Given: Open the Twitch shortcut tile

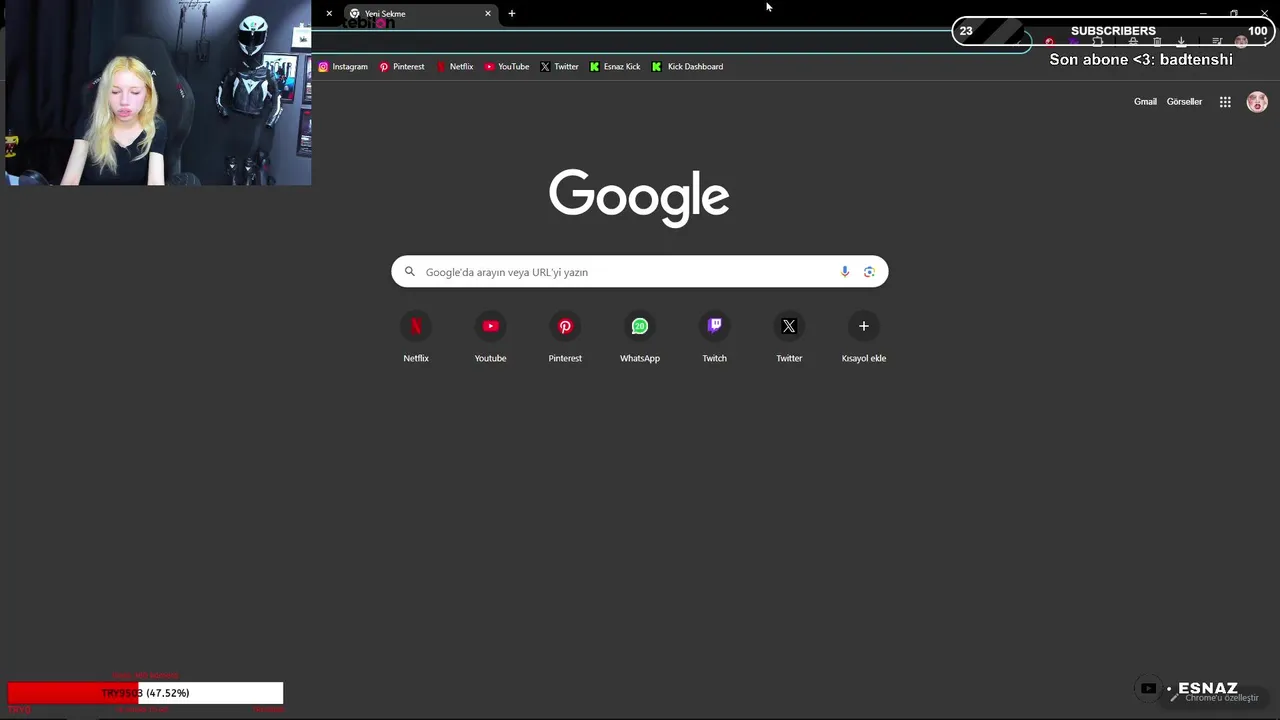Looking at the screenshot, I should click(x=714, y=337).
